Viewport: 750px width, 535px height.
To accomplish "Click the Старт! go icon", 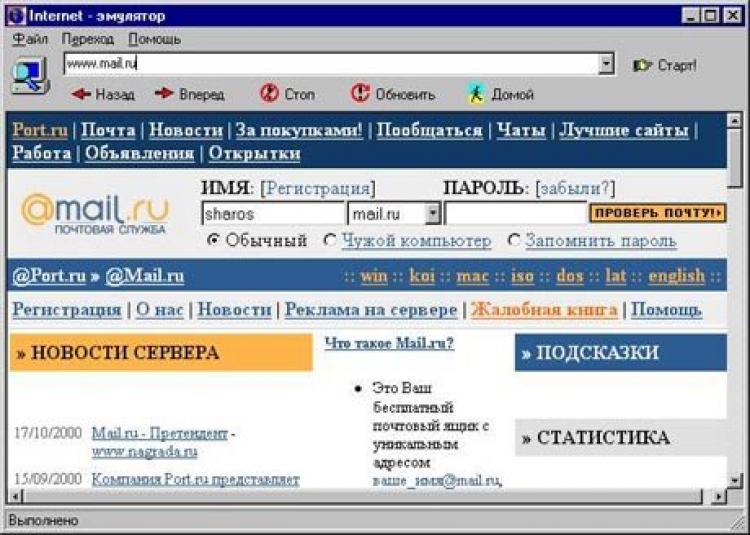I will pyautogui.click(x=642, y=66).
